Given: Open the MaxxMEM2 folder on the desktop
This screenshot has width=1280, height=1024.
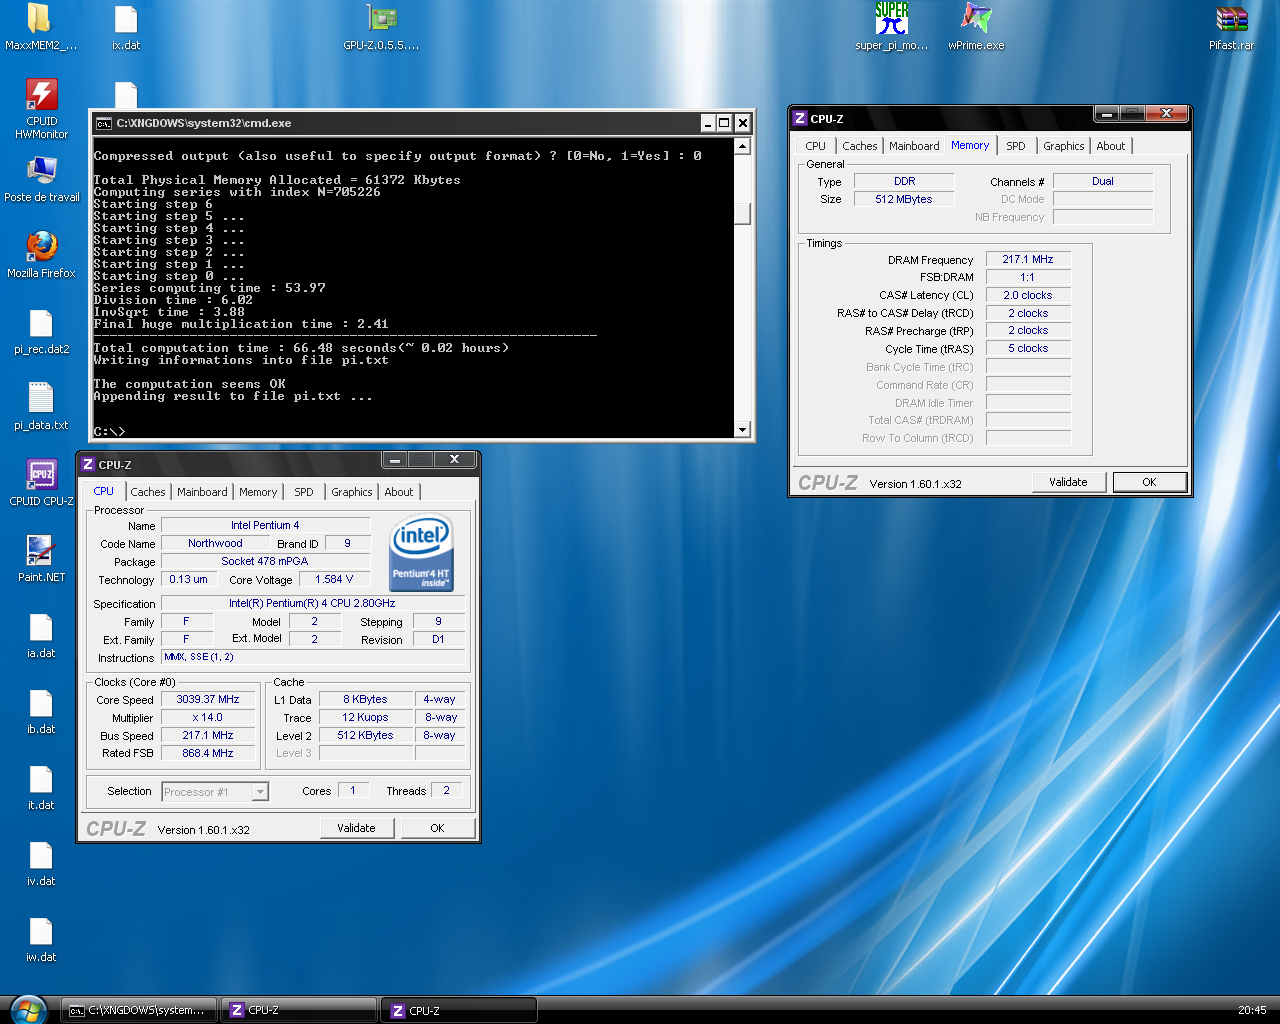Looking at the screenshot, I should pos(40,18).
